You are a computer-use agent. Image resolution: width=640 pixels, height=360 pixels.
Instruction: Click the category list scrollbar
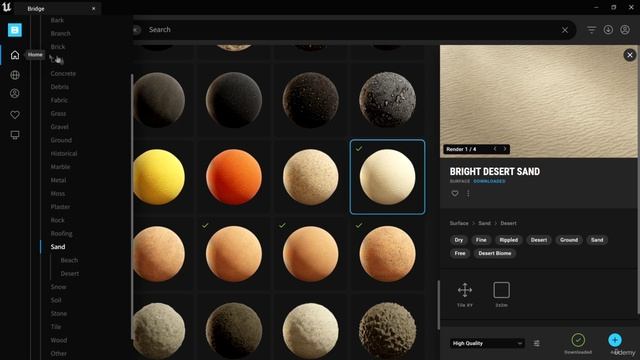pos(132,206)
